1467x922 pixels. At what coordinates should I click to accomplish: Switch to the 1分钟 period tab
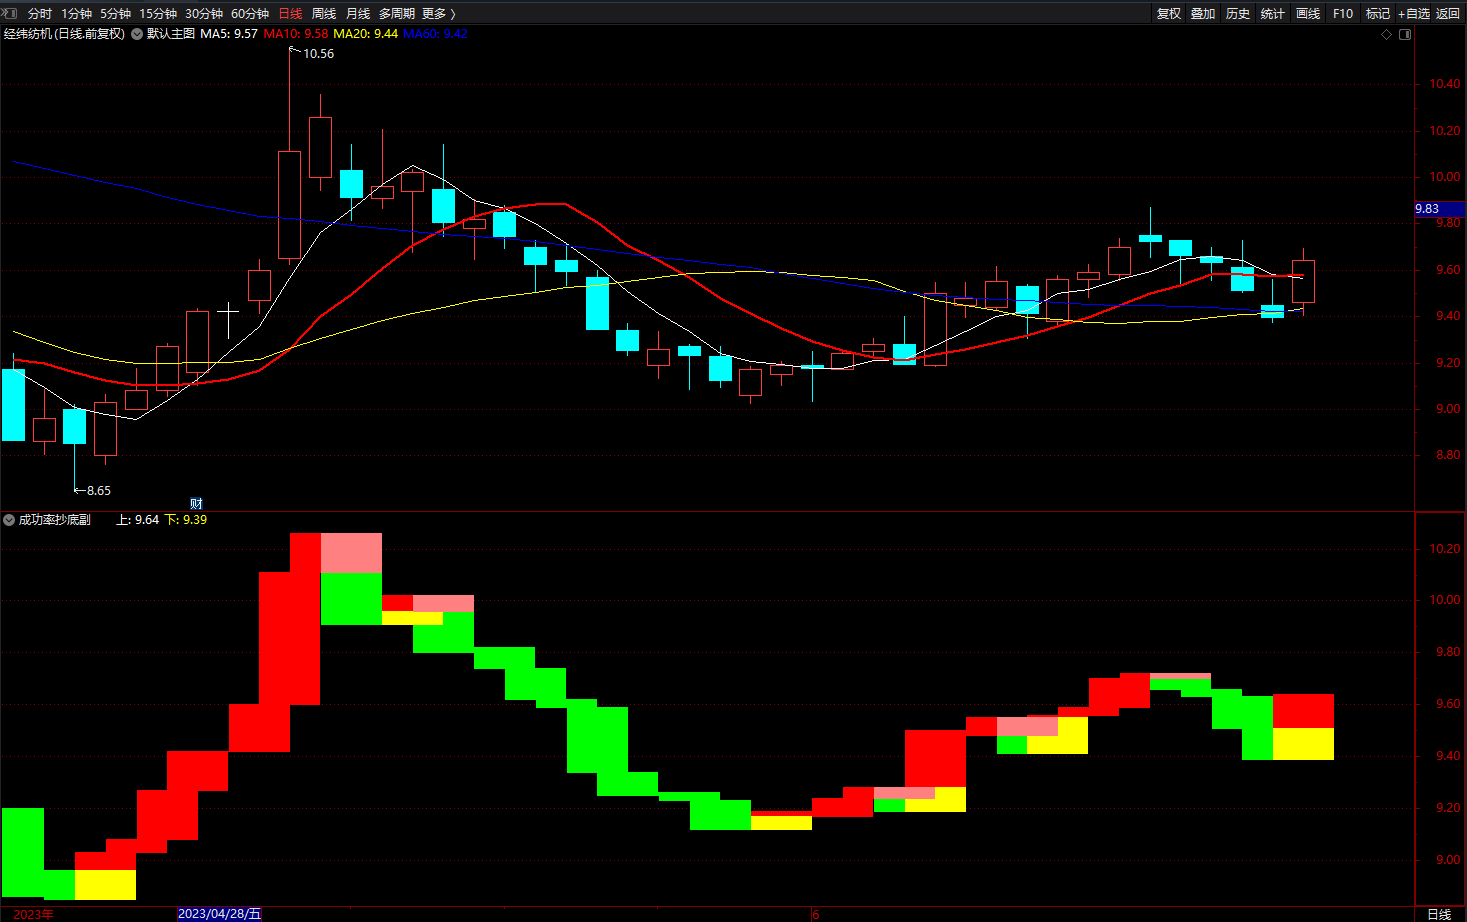[76, 13]
